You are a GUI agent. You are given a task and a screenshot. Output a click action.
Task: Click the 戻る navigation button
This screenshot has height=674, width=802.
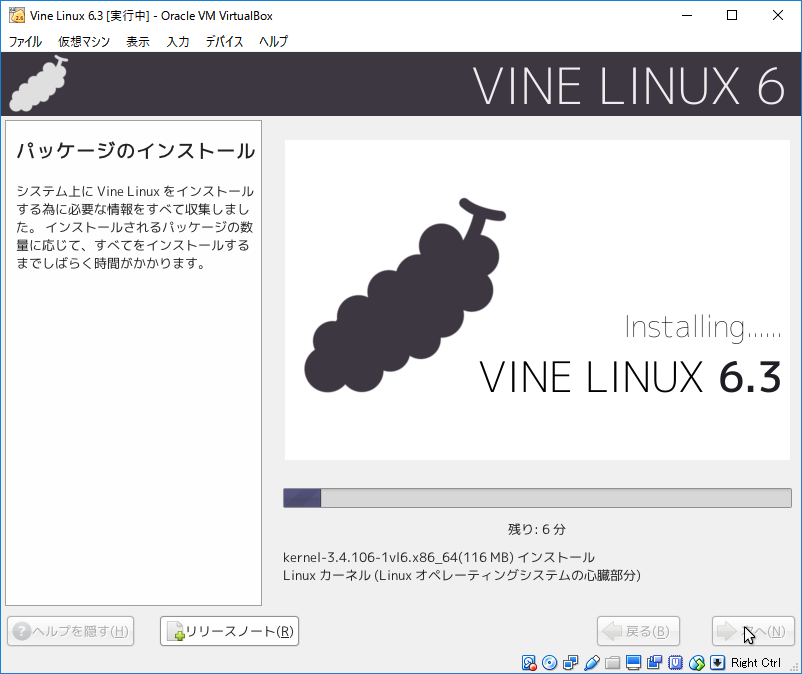(638, 631)
